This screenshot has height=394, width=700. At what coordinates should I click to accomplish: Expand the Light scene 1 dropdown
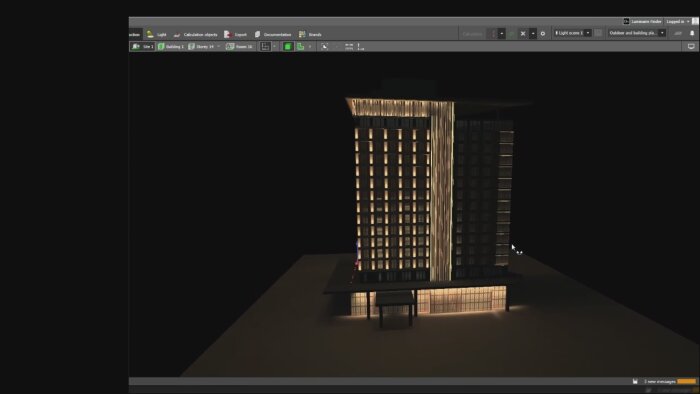pyautogui.click(x=588, y=33)
